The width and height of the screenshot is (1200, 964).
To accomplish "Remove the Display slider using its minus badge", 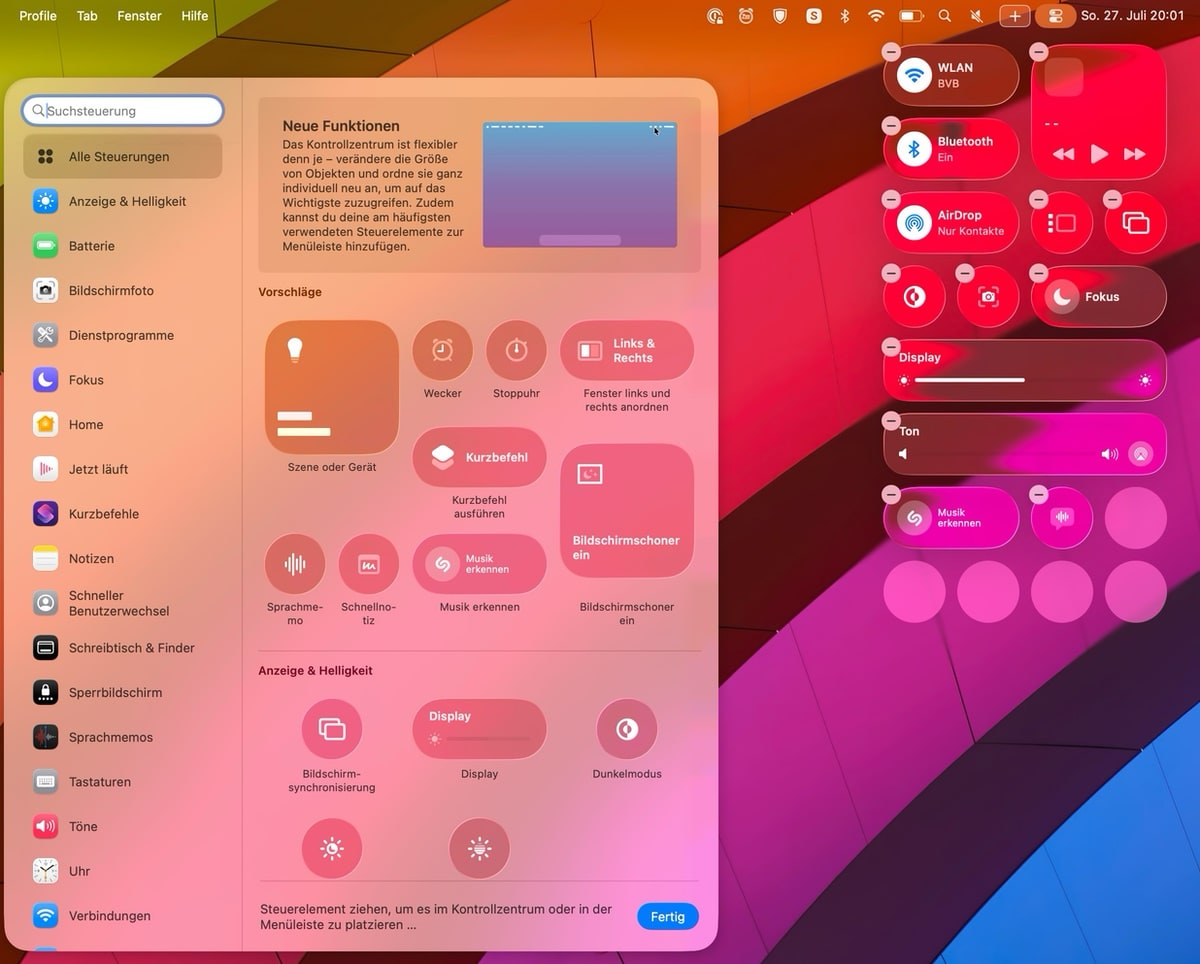I will pos(890,347).
